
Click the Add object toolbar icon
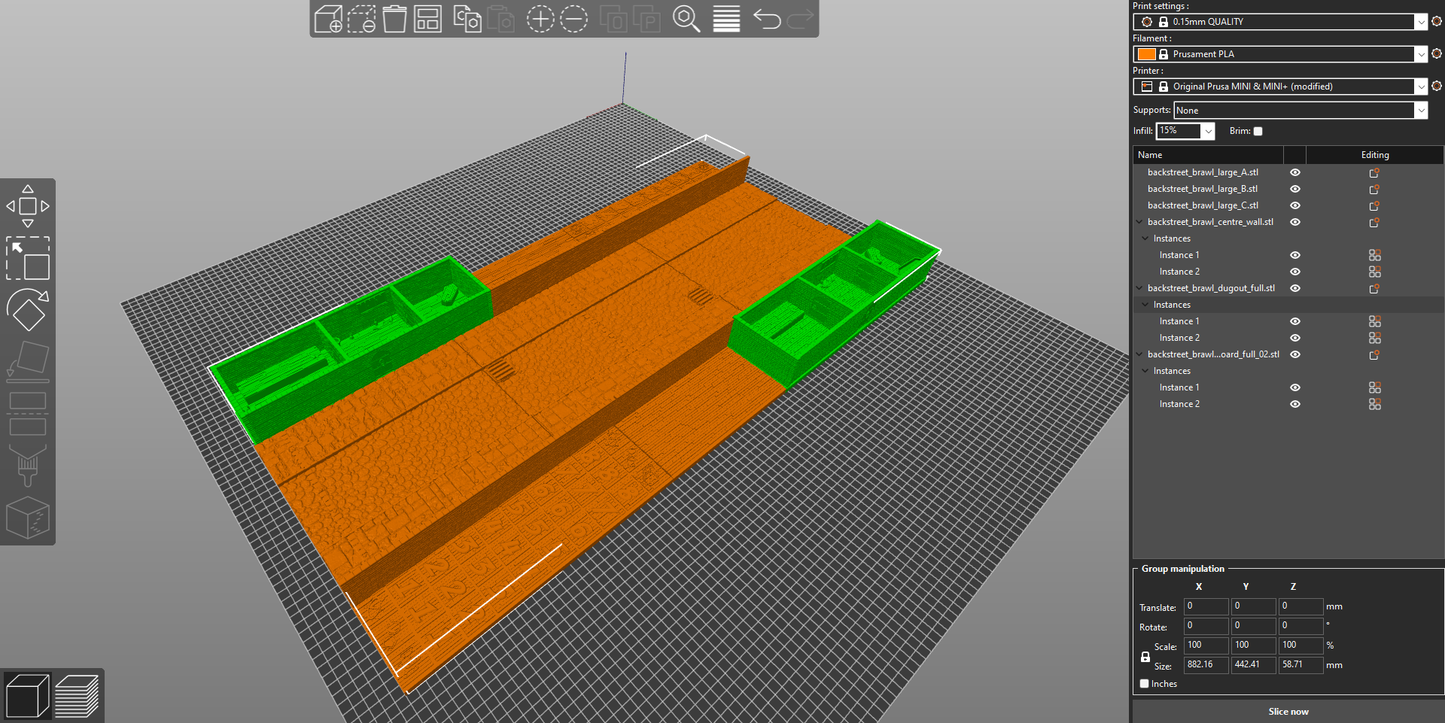click(329, 19)
